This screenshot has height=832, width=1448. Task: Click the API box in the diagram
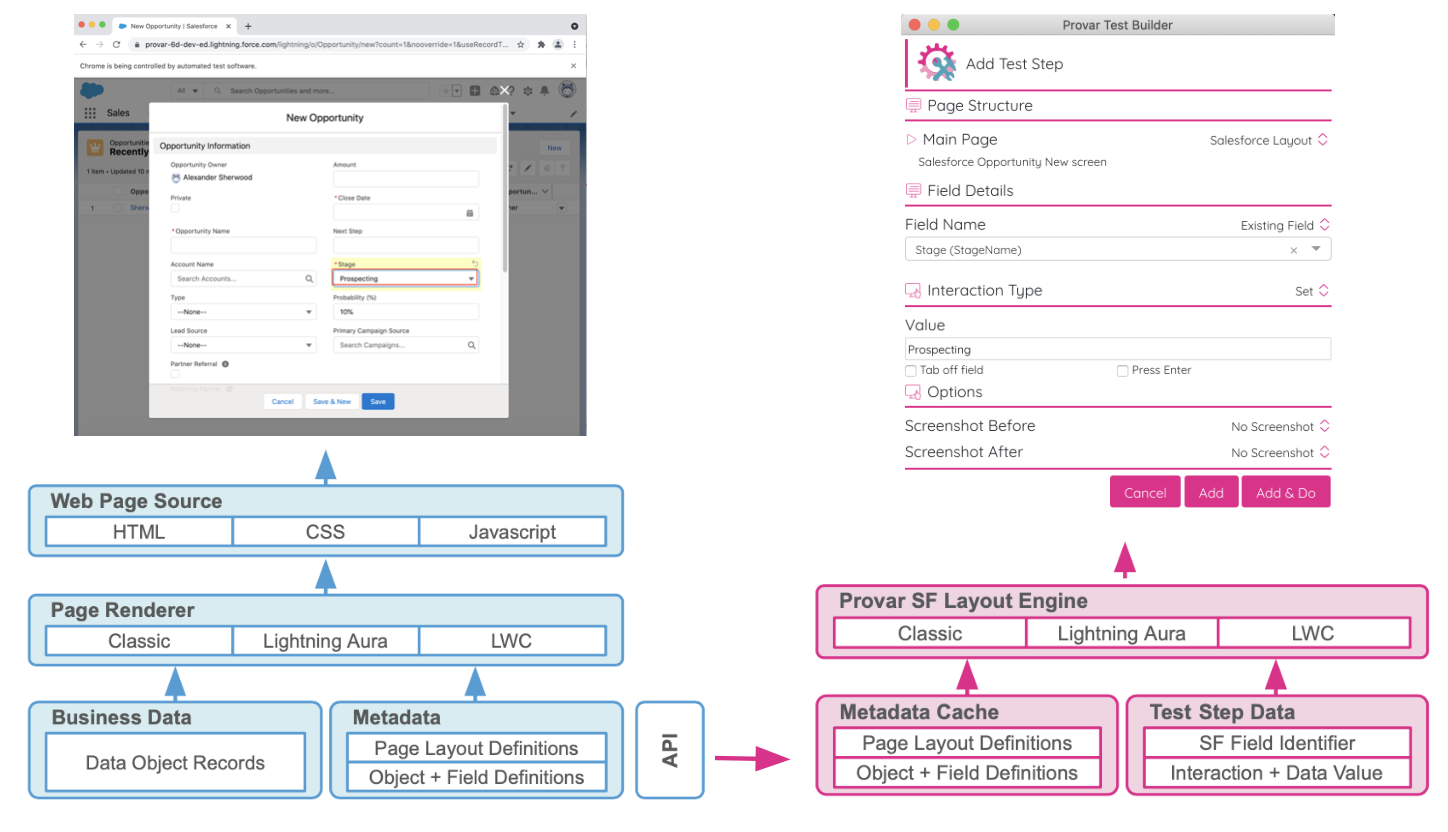(x=670, y=750)
